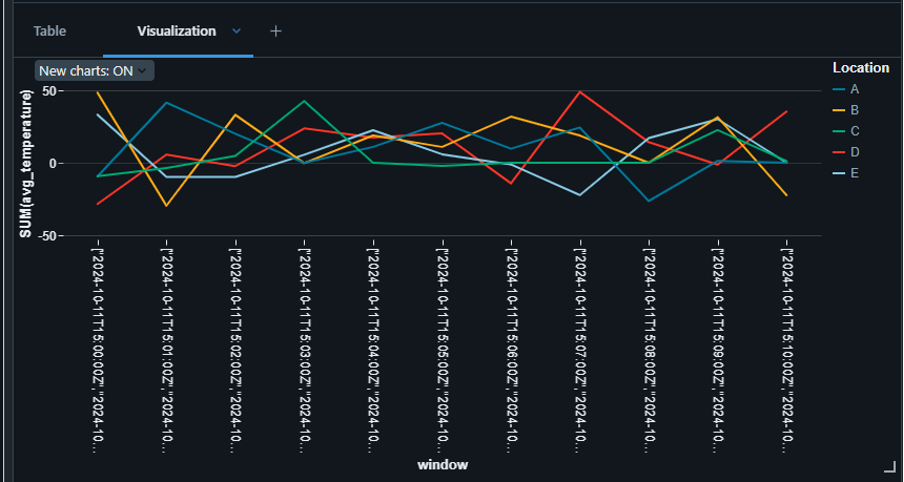Screen dimensions: 904x482
Task: Toggle Location C in the legend
Action: (x=846, y=131)
